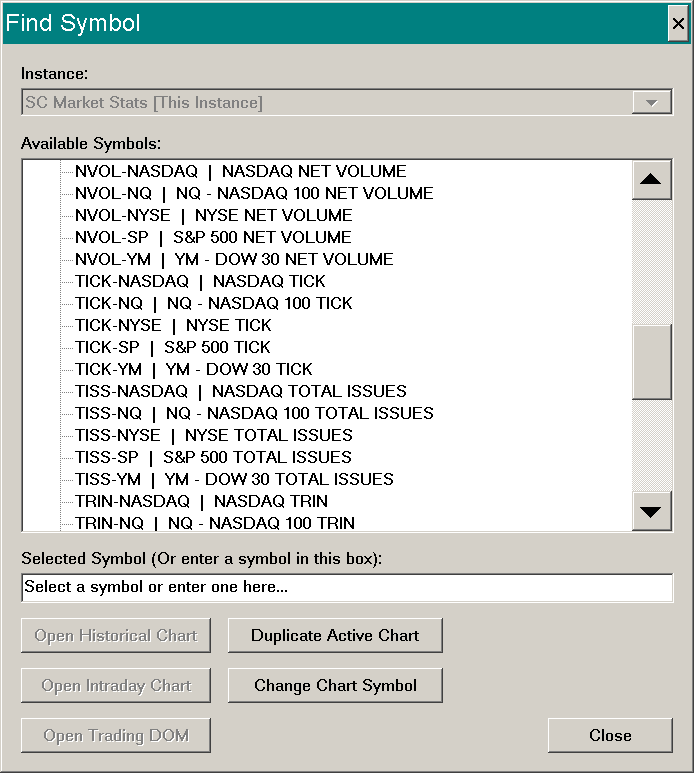Click the symbols list scrollbar thumb
This screenshot has height=773, width=694.
tap(651, 362)
